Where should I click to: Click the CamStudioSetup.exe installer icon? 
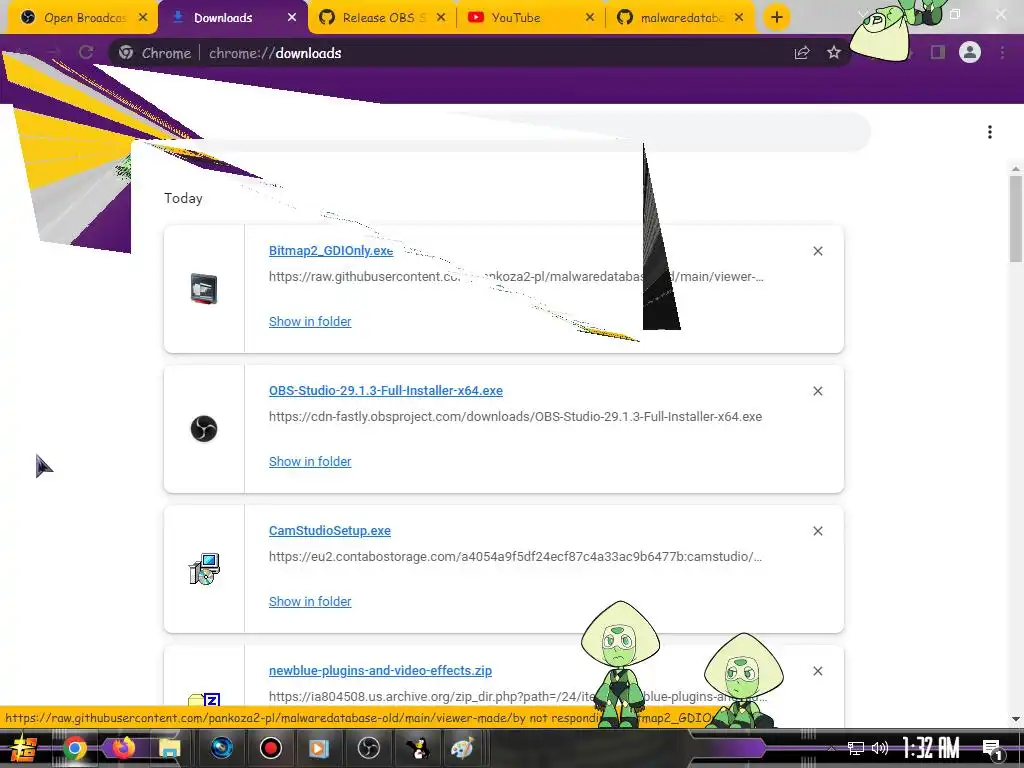[x=204, y=569]
